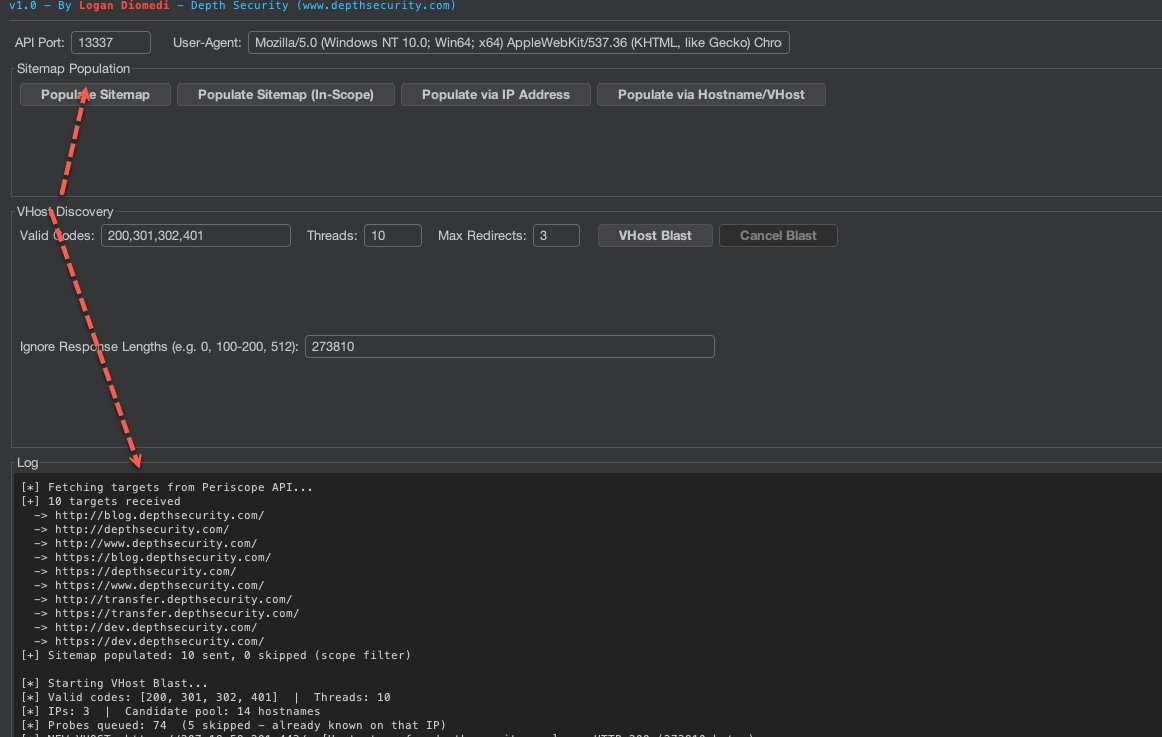Screen dimensions: 1162x737
Task: Edit the Valid Codes field
Action: (x=196, y=236)
